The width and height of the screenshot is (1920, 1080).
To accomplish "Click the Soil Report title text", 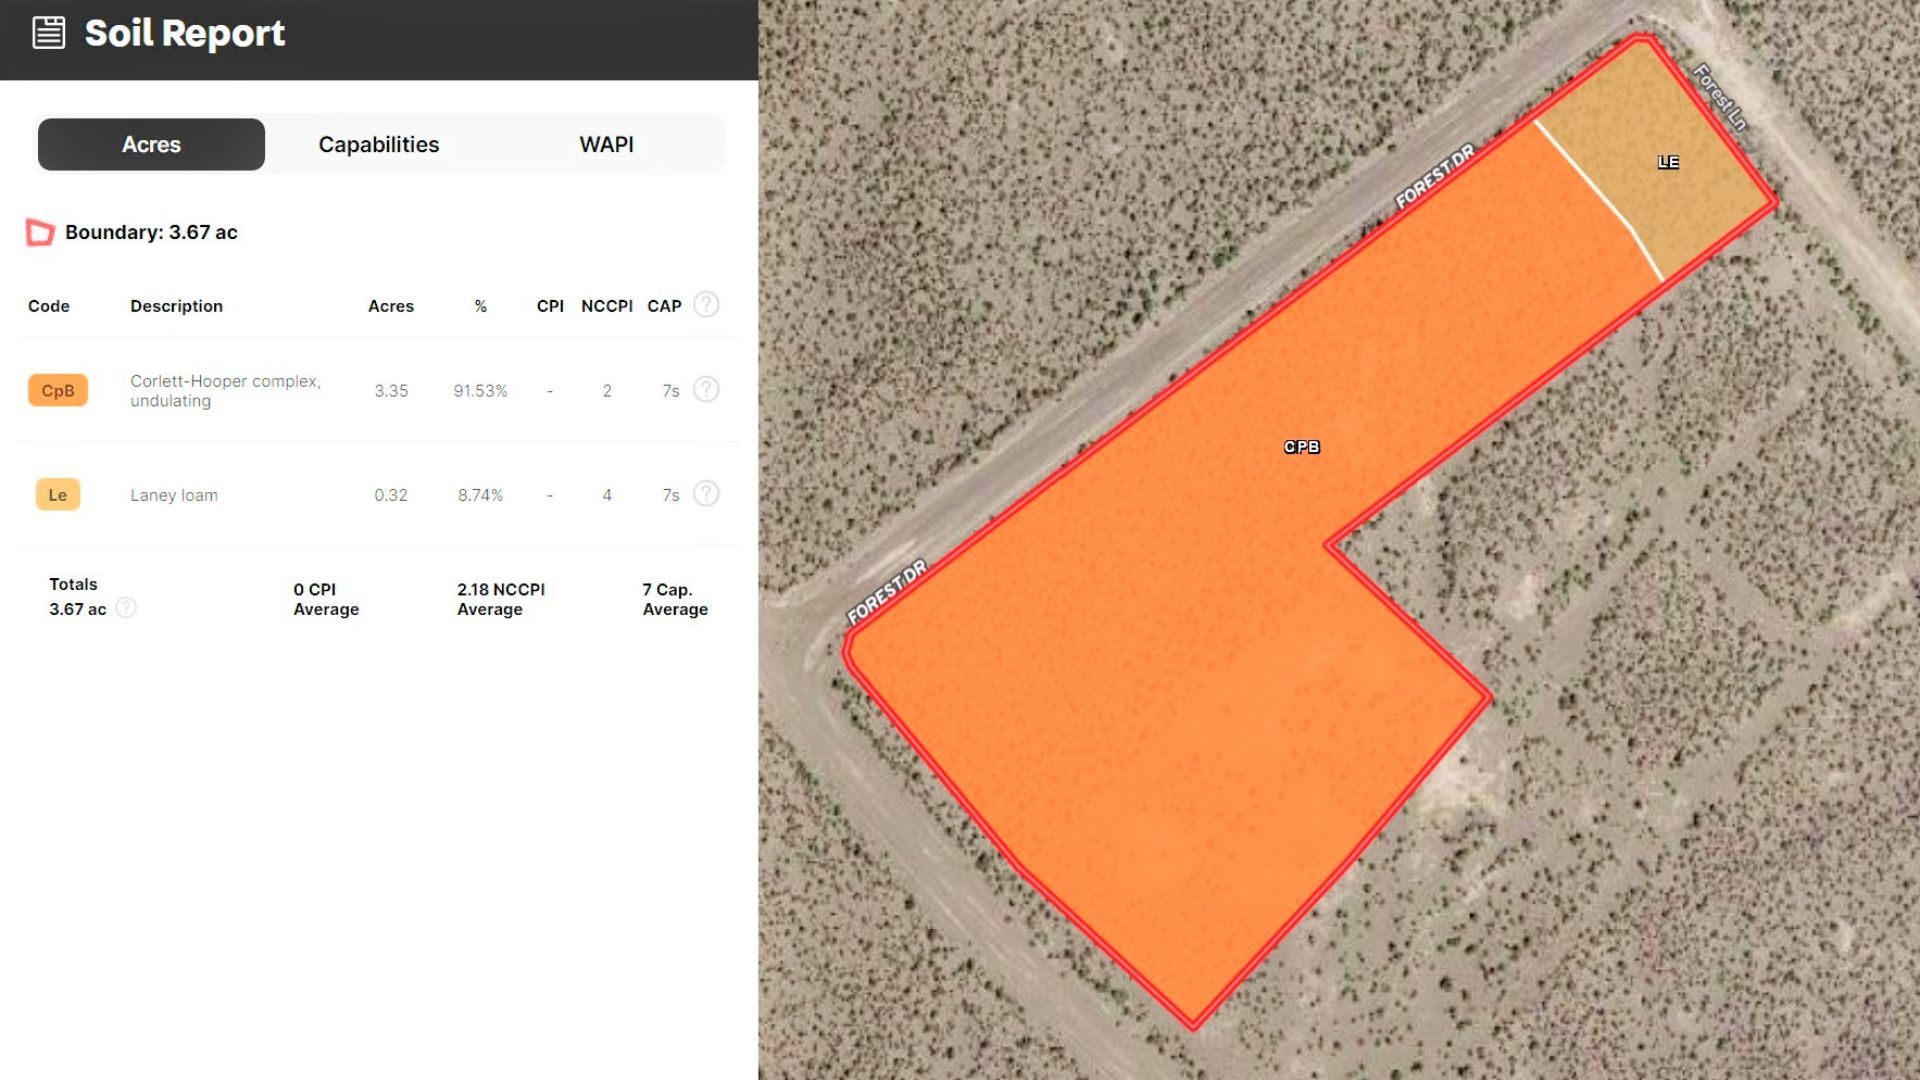I will 185,33.
